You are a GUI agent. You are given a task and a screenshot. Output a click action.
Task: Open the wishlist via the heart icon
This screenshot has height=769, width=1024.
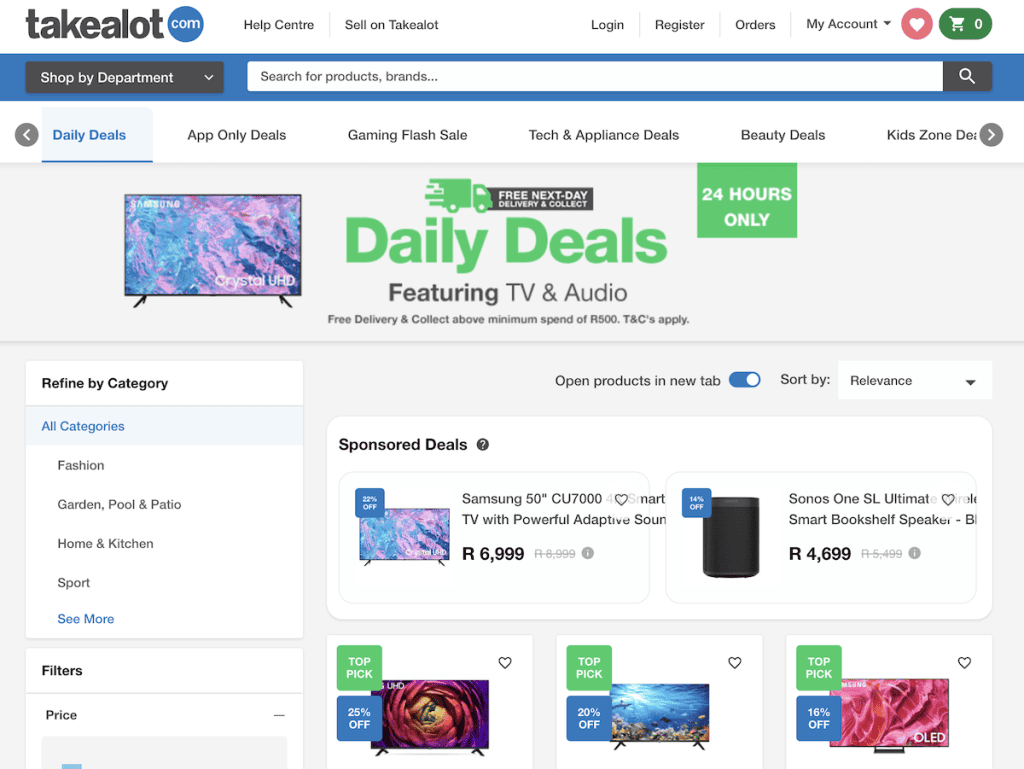click(916, 24)
